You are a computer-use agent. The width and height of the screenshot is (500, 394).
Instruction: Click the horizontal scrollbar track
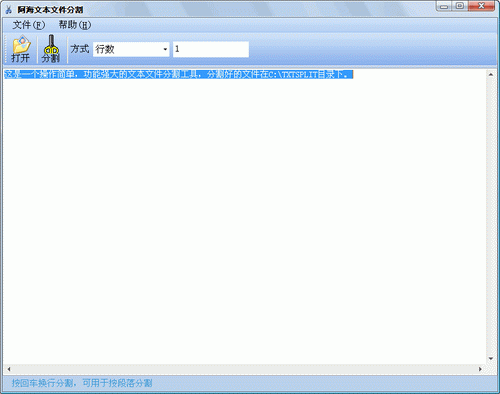point(244,369)
